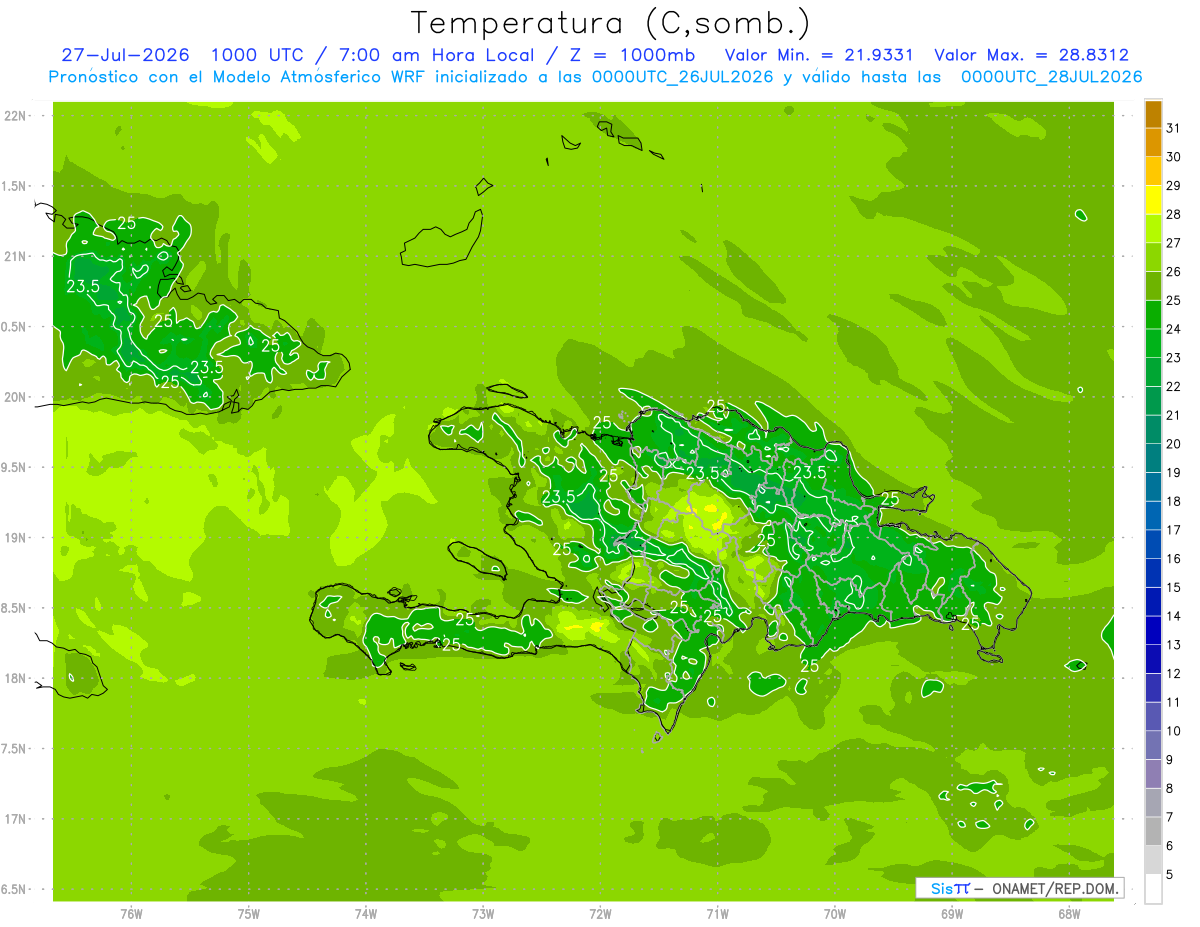Pick the dark blue swatch between 13 and 14
Screen dimensions: 1200x927
click(x=1153, y=630)
